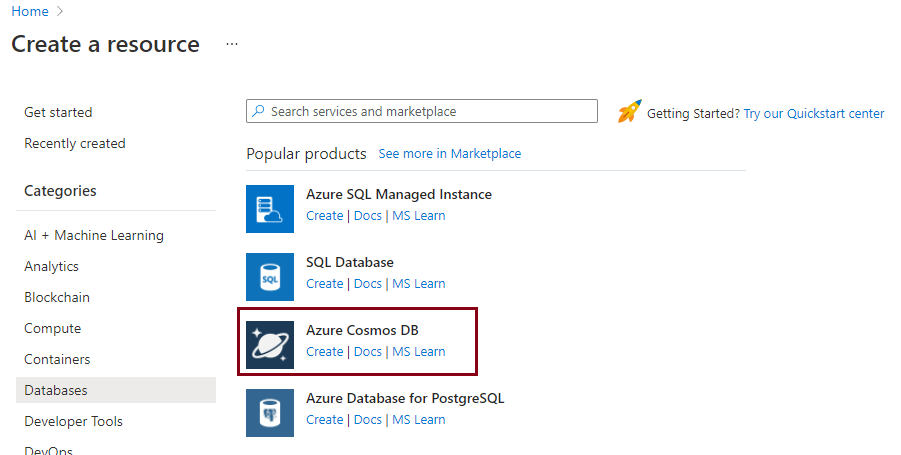Click Create under Azure Database for PostgreSQL
901x455 pixels.
point(325,420)
